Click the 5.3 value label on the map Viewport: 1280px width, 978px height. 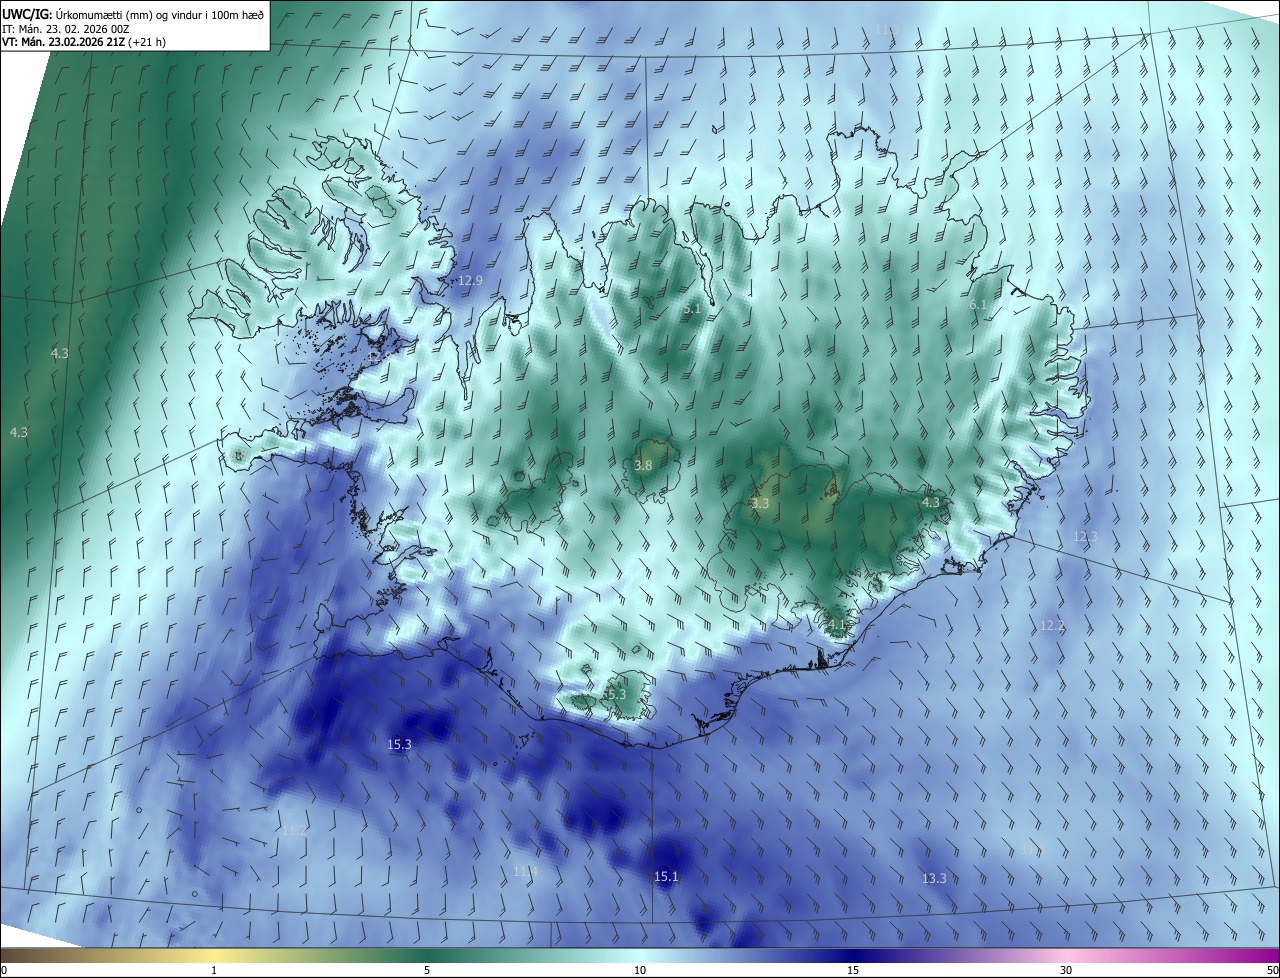(x=616, y=694)
